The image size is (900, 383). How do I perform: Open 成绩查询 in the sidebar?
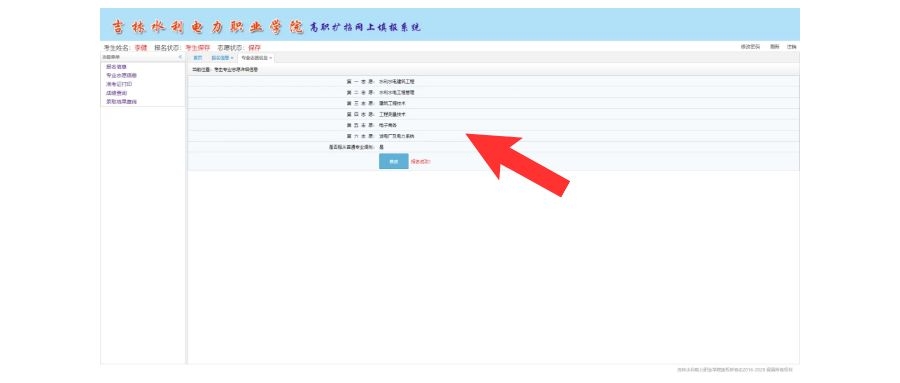tap(117, 93)
